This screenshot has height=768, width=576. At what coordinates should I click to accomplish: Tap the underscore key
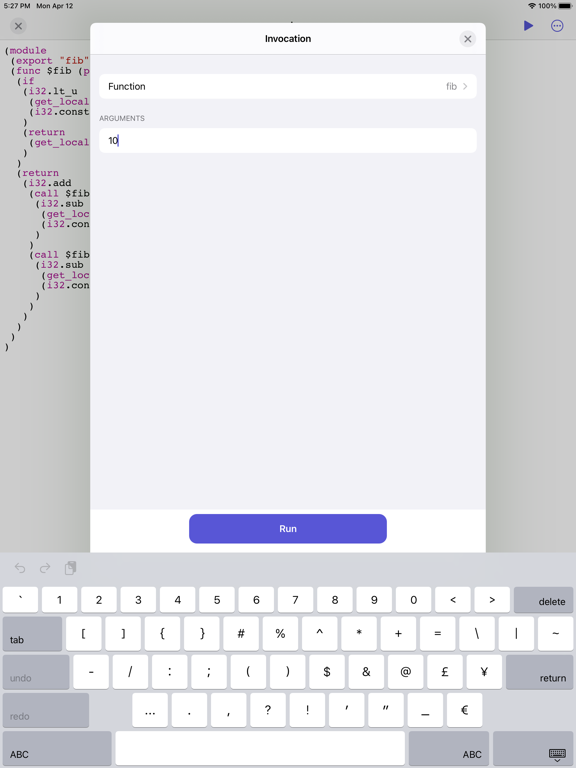[x=425, y=710]
